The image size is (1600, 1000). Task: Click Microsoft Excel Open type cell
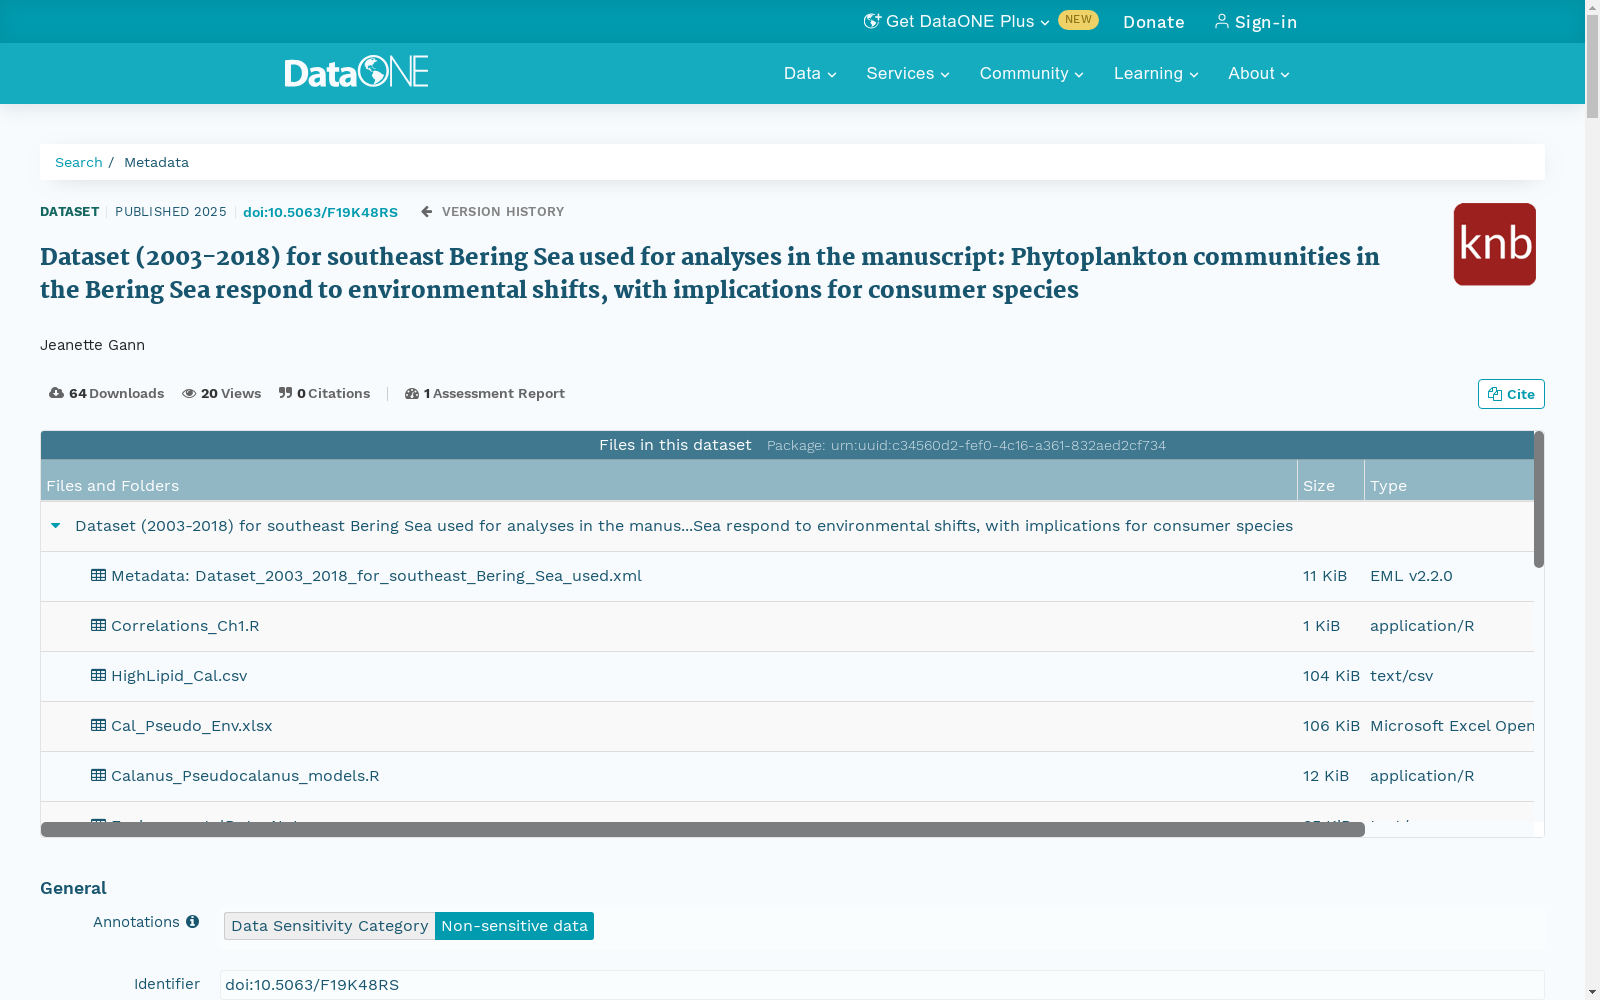1452,726
